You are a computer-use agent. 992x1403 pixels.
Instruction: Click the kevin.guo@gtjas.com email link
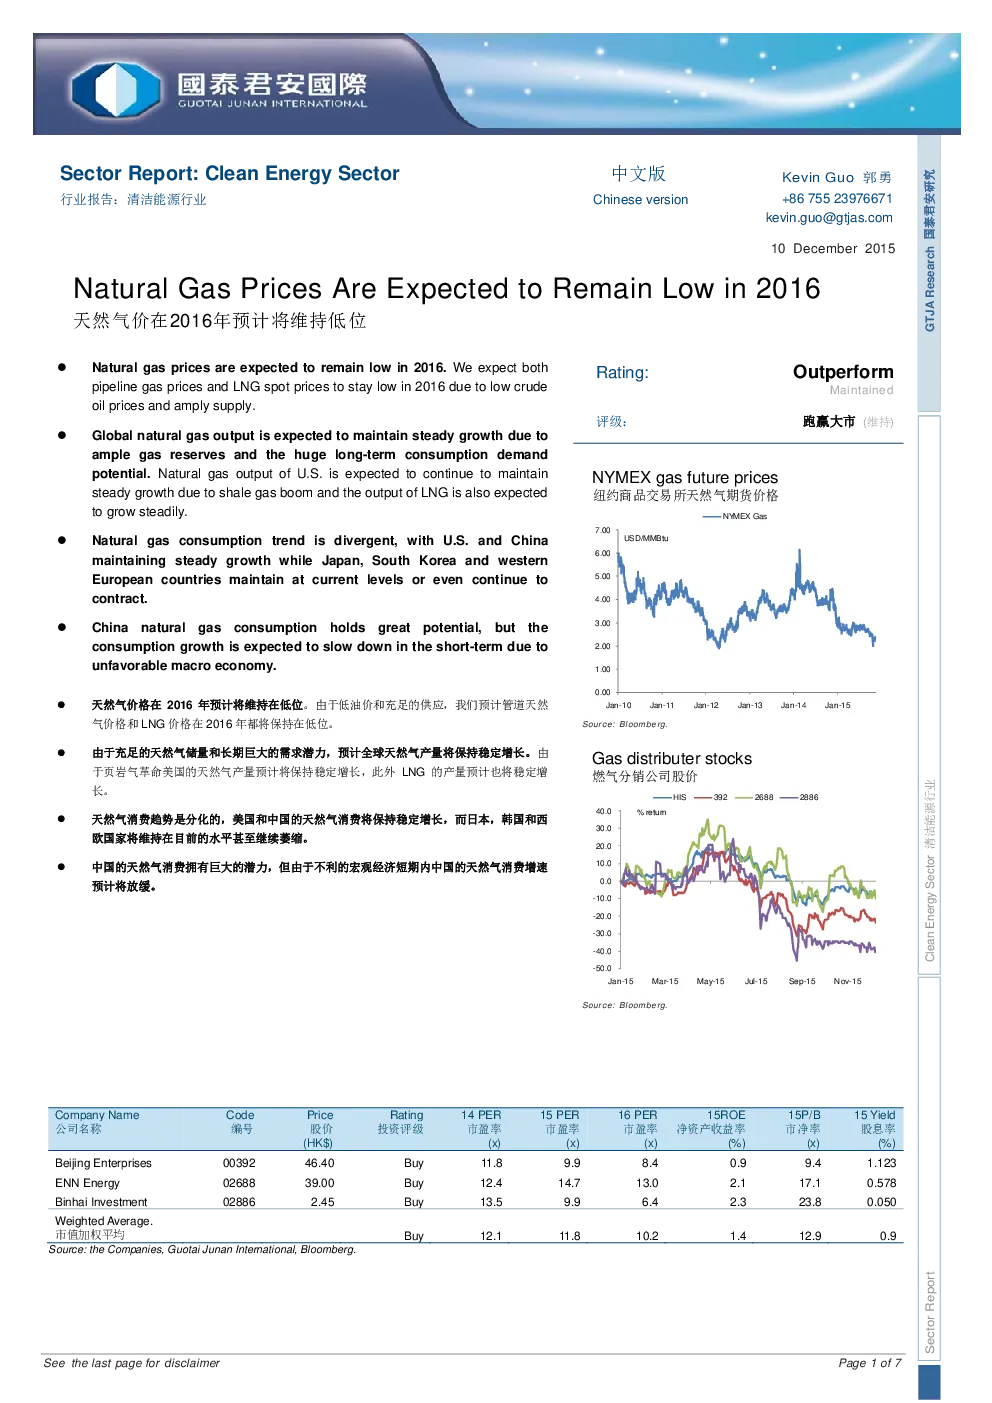point(829,218)
